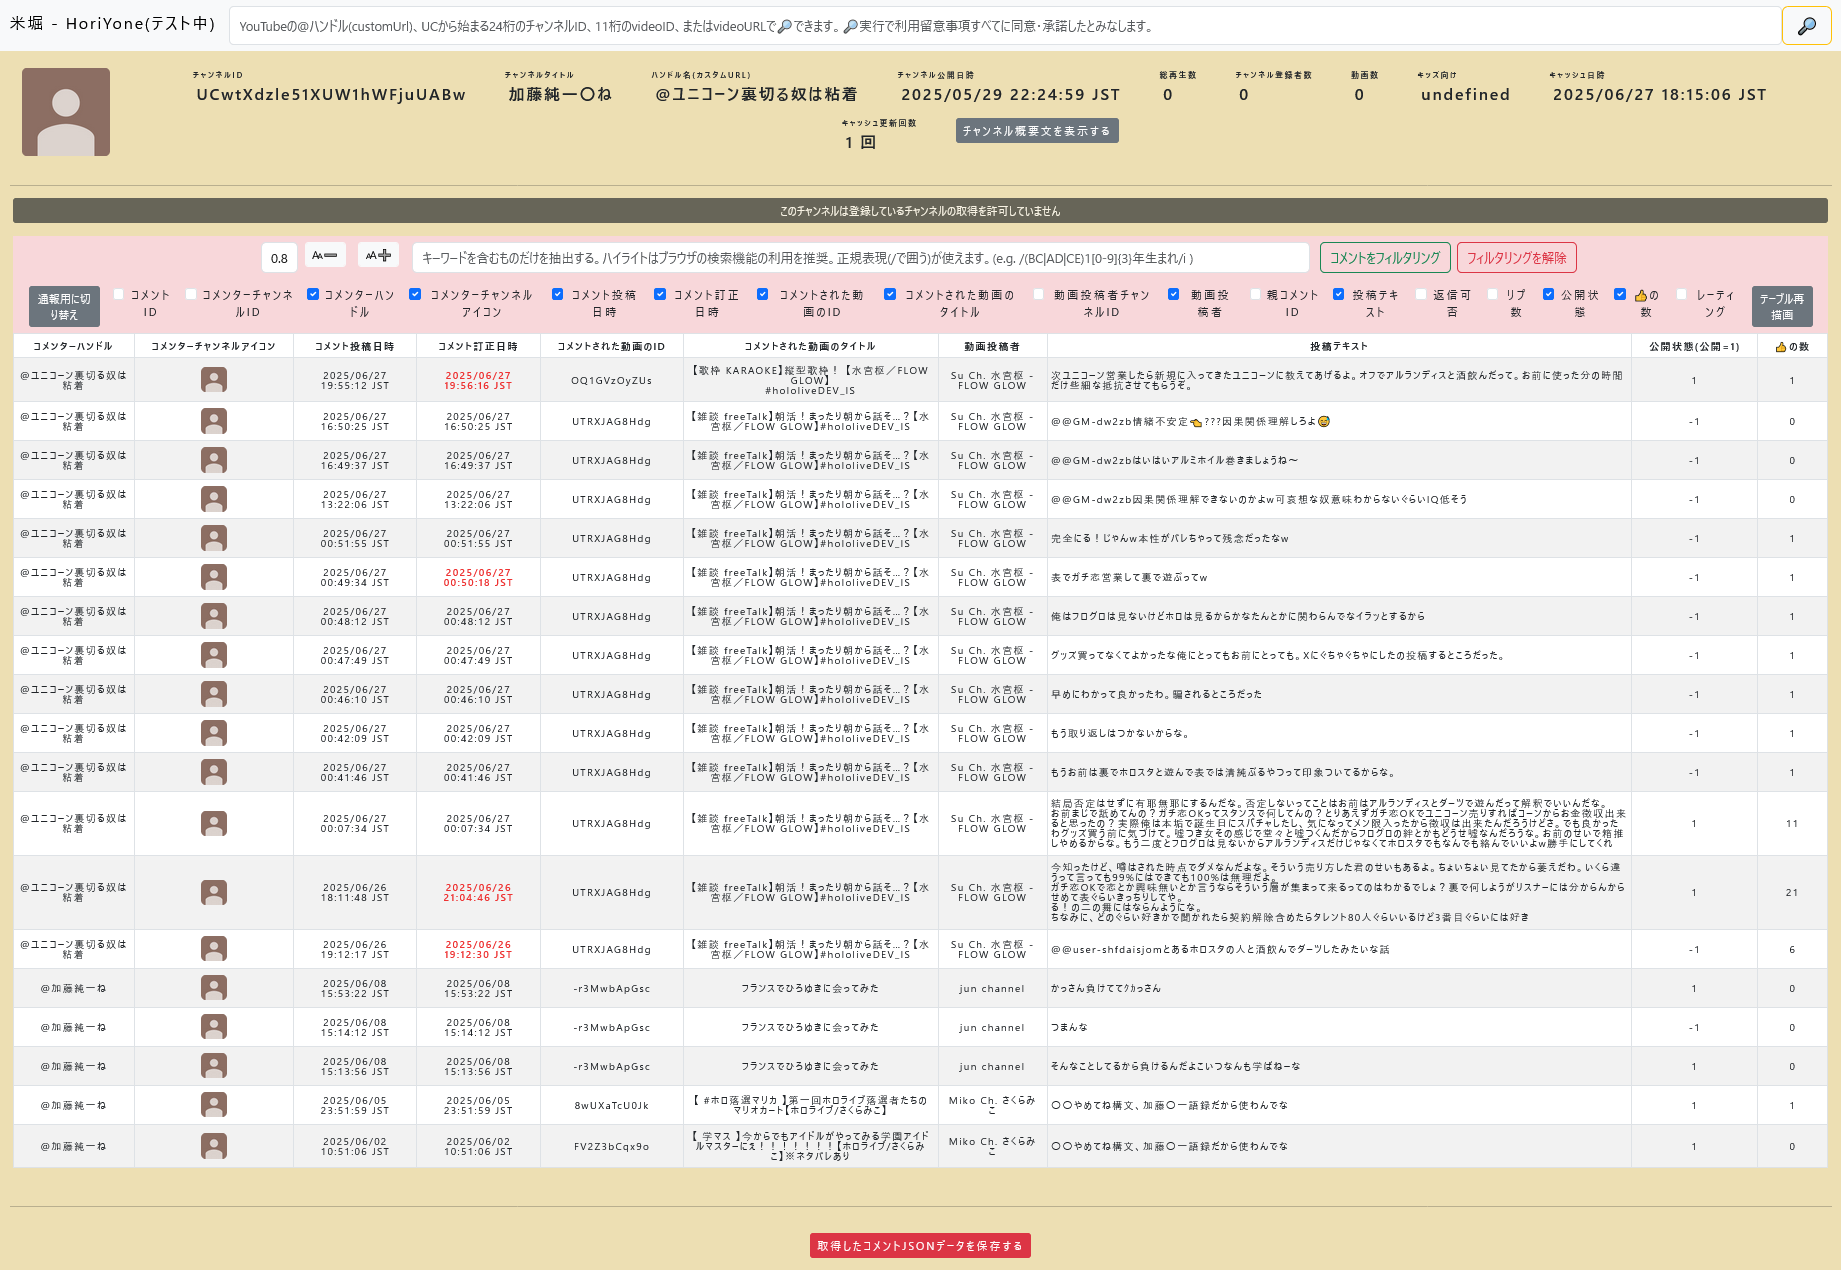Enable the レーティング checkbox
The image size is (1841, 1270).
pyautogui.click(x=1682, y=294)
